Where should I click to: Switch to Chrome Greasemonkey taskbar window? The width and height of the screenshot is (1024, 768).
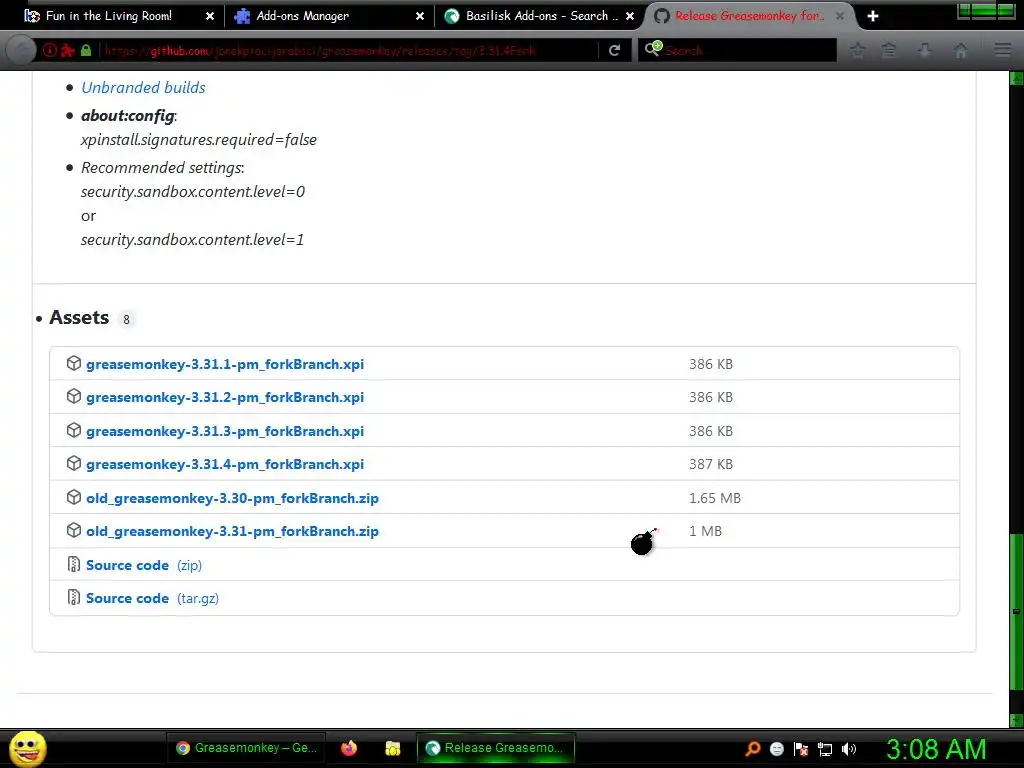click(x=248, y=748)
